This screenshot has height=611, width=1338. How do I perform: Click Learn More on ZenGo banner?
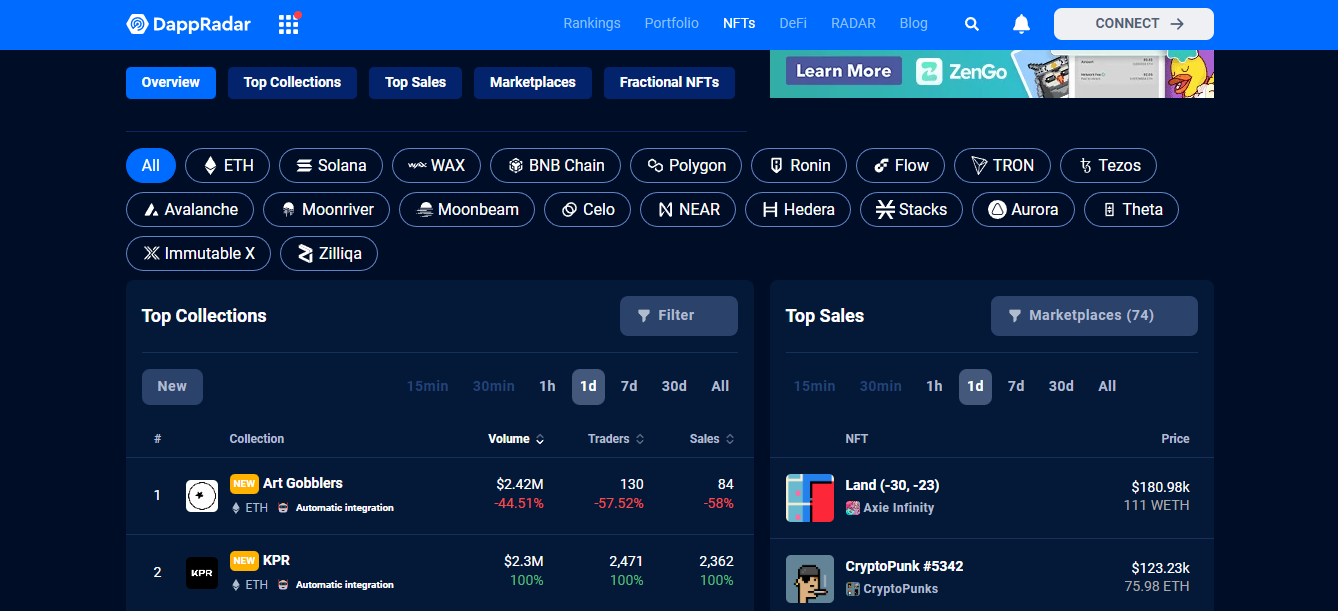click(843, 71)
